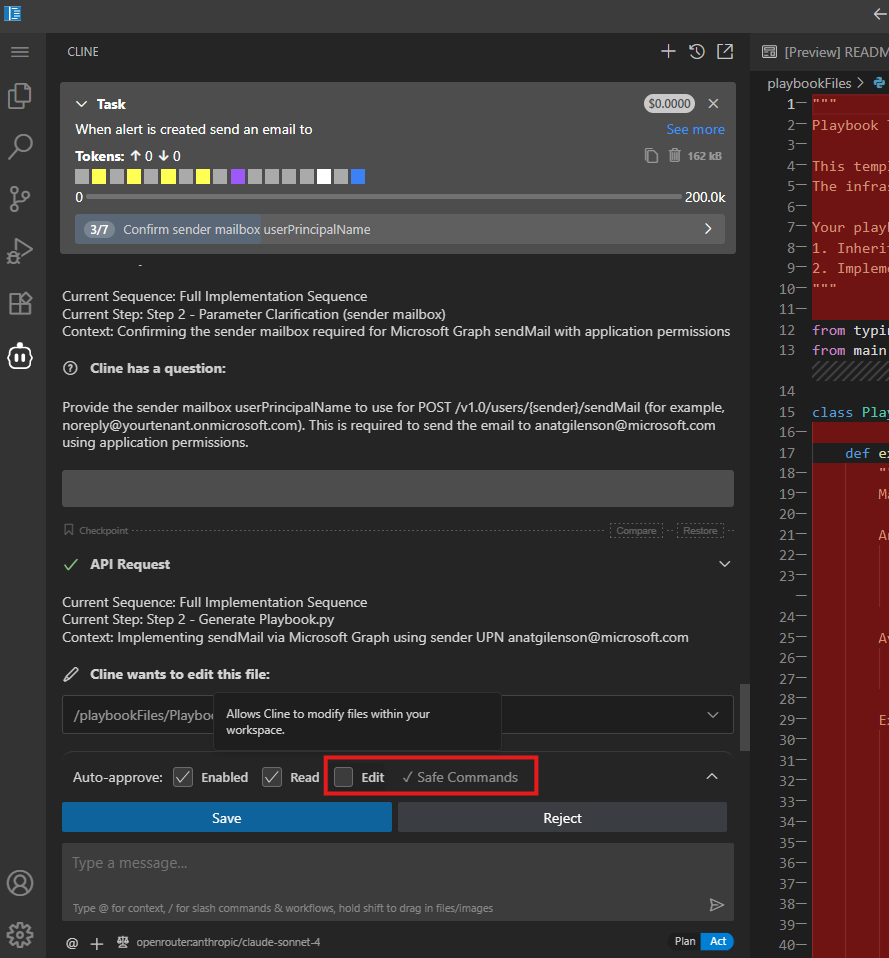889x958 pixels.
Task: Click the white square in the token timeline
Action: pyautogui.click(x=324, y=177)
